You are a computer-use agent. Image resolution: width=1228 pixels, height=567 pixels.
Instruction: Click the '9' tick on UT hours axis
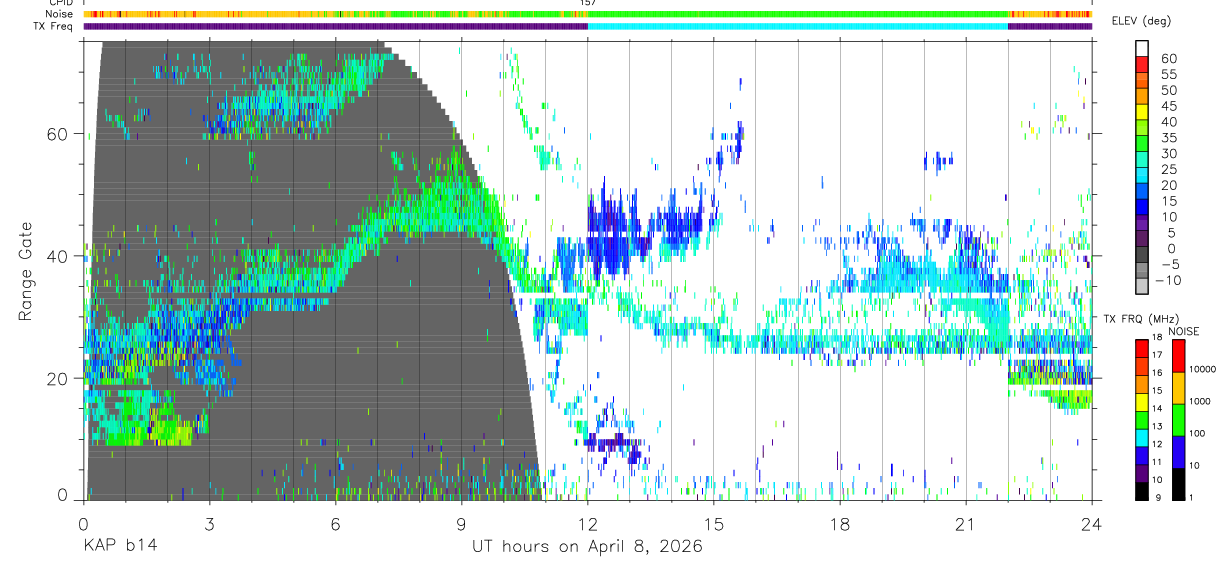pyautogui.click(x=461, y=523)
